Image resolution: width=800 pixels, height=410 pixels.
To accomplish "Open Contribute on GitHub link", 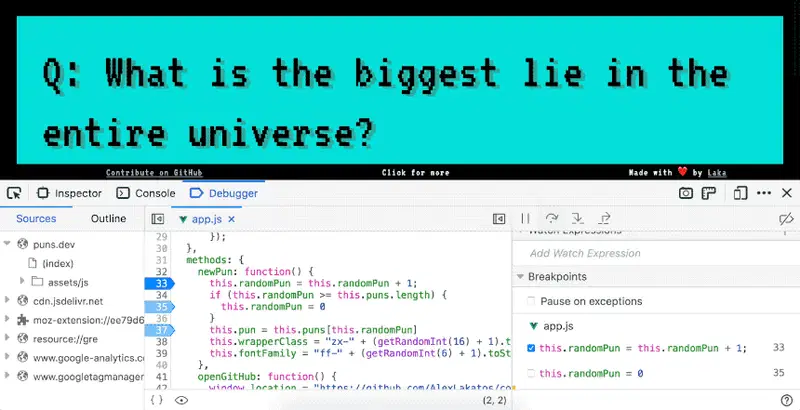I will click(147, 172).
